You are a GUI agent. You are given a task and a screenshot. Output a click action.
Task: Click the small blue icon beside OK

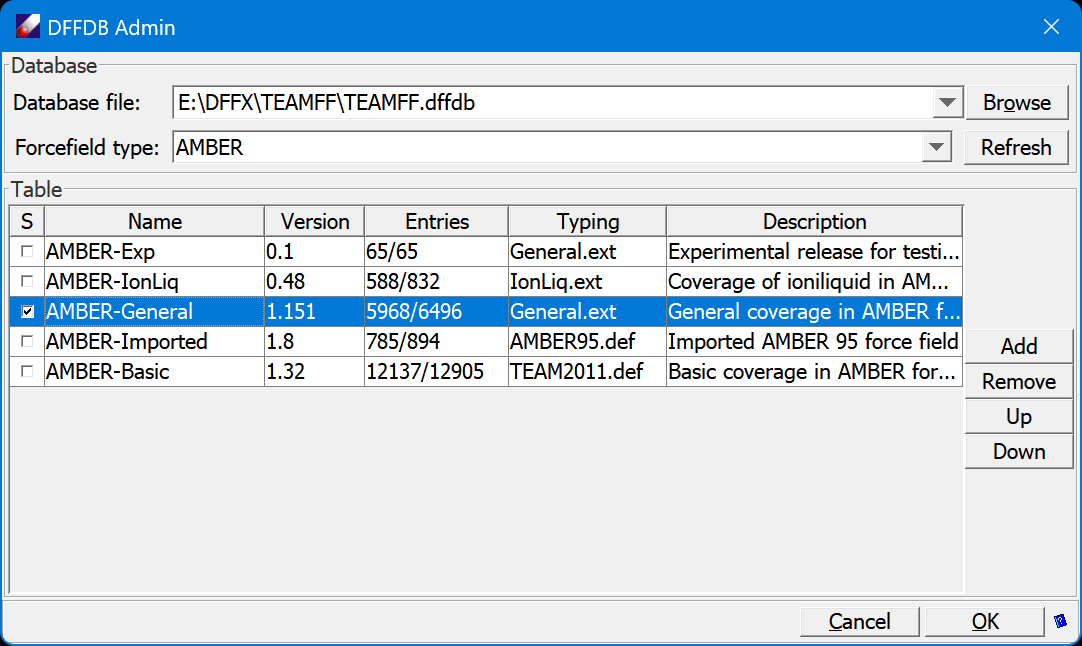pos(1060,621)
